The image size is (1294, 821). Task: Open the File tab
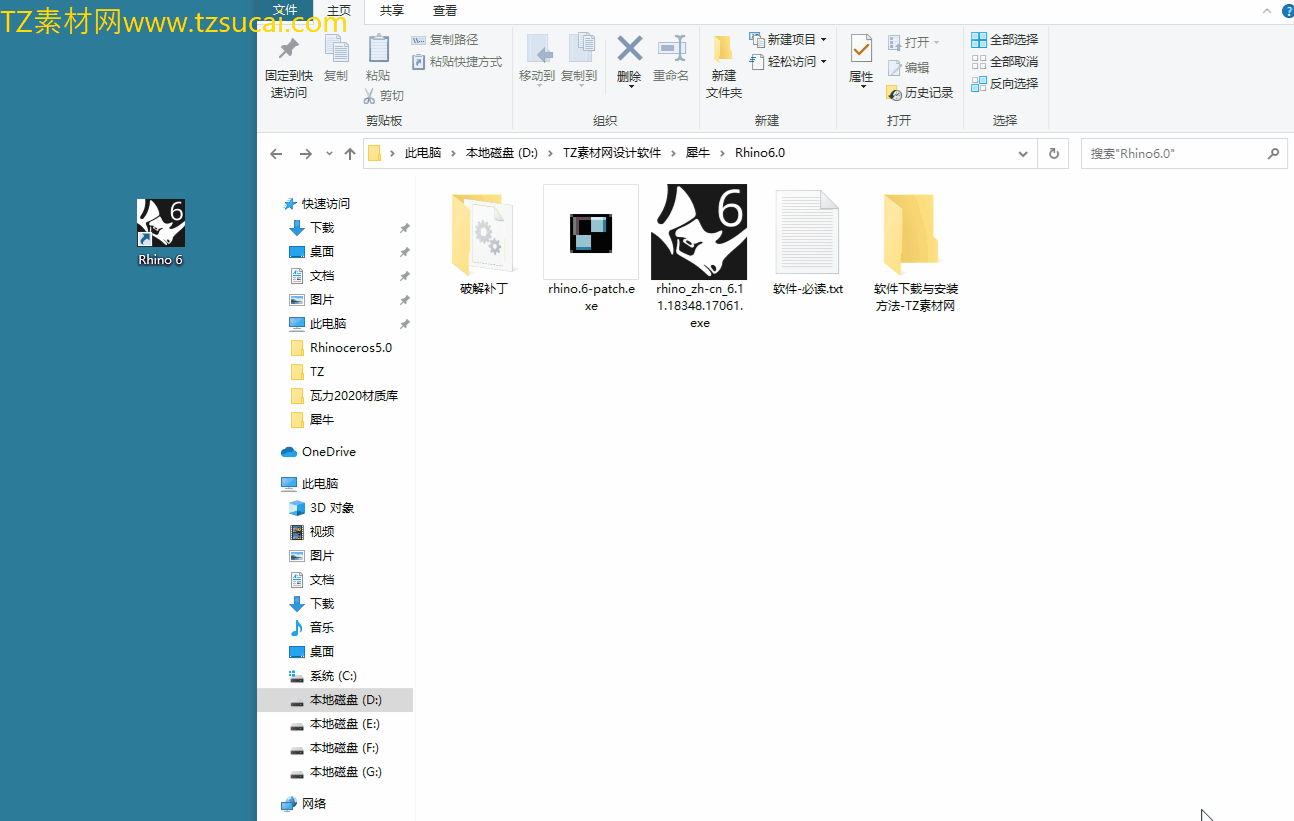(285, 11)
